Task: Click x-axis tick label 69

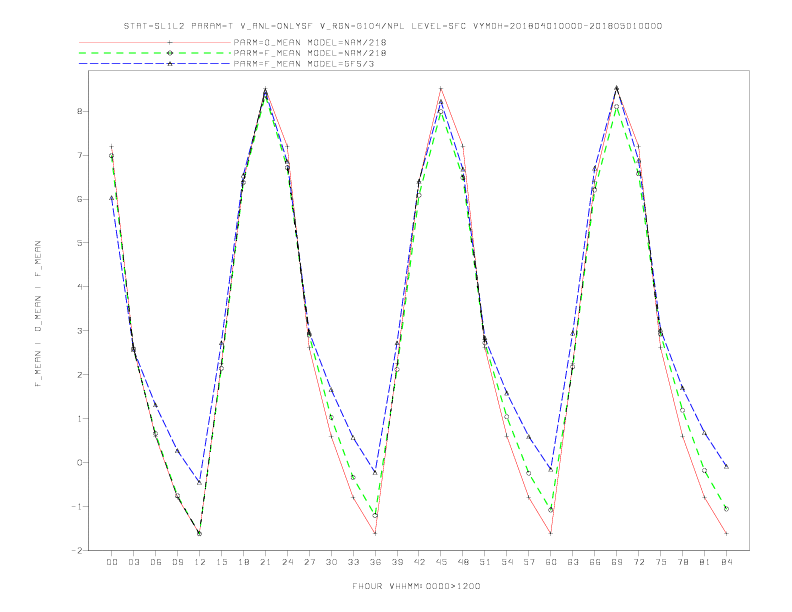Action: [x=617, y=562]
